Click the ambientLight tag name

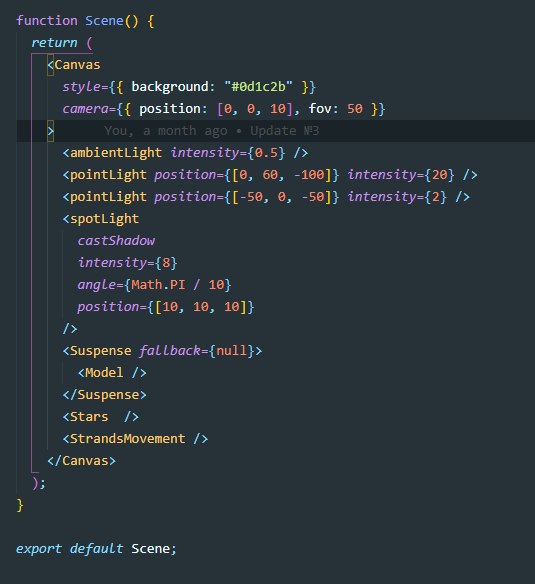[x=116, y=153]
